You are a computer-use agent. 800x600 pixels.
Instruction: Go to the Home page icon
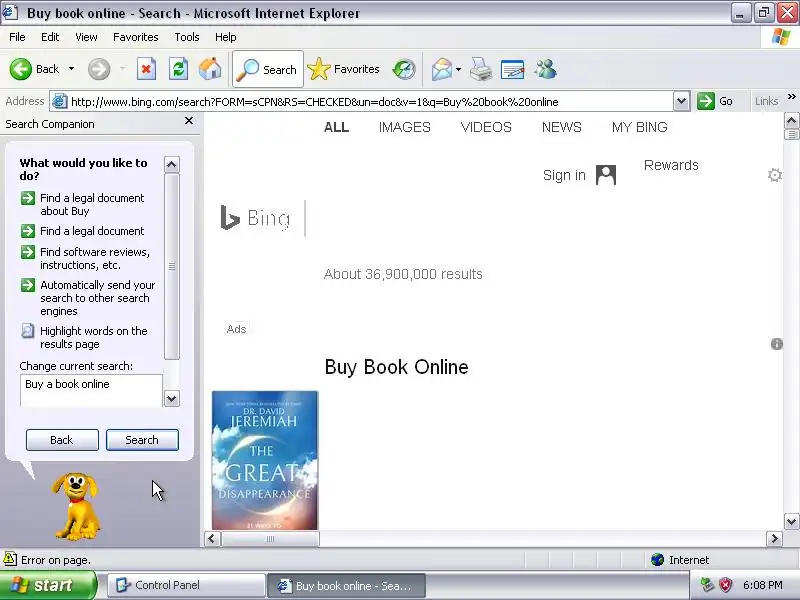[x=210, y=69]
